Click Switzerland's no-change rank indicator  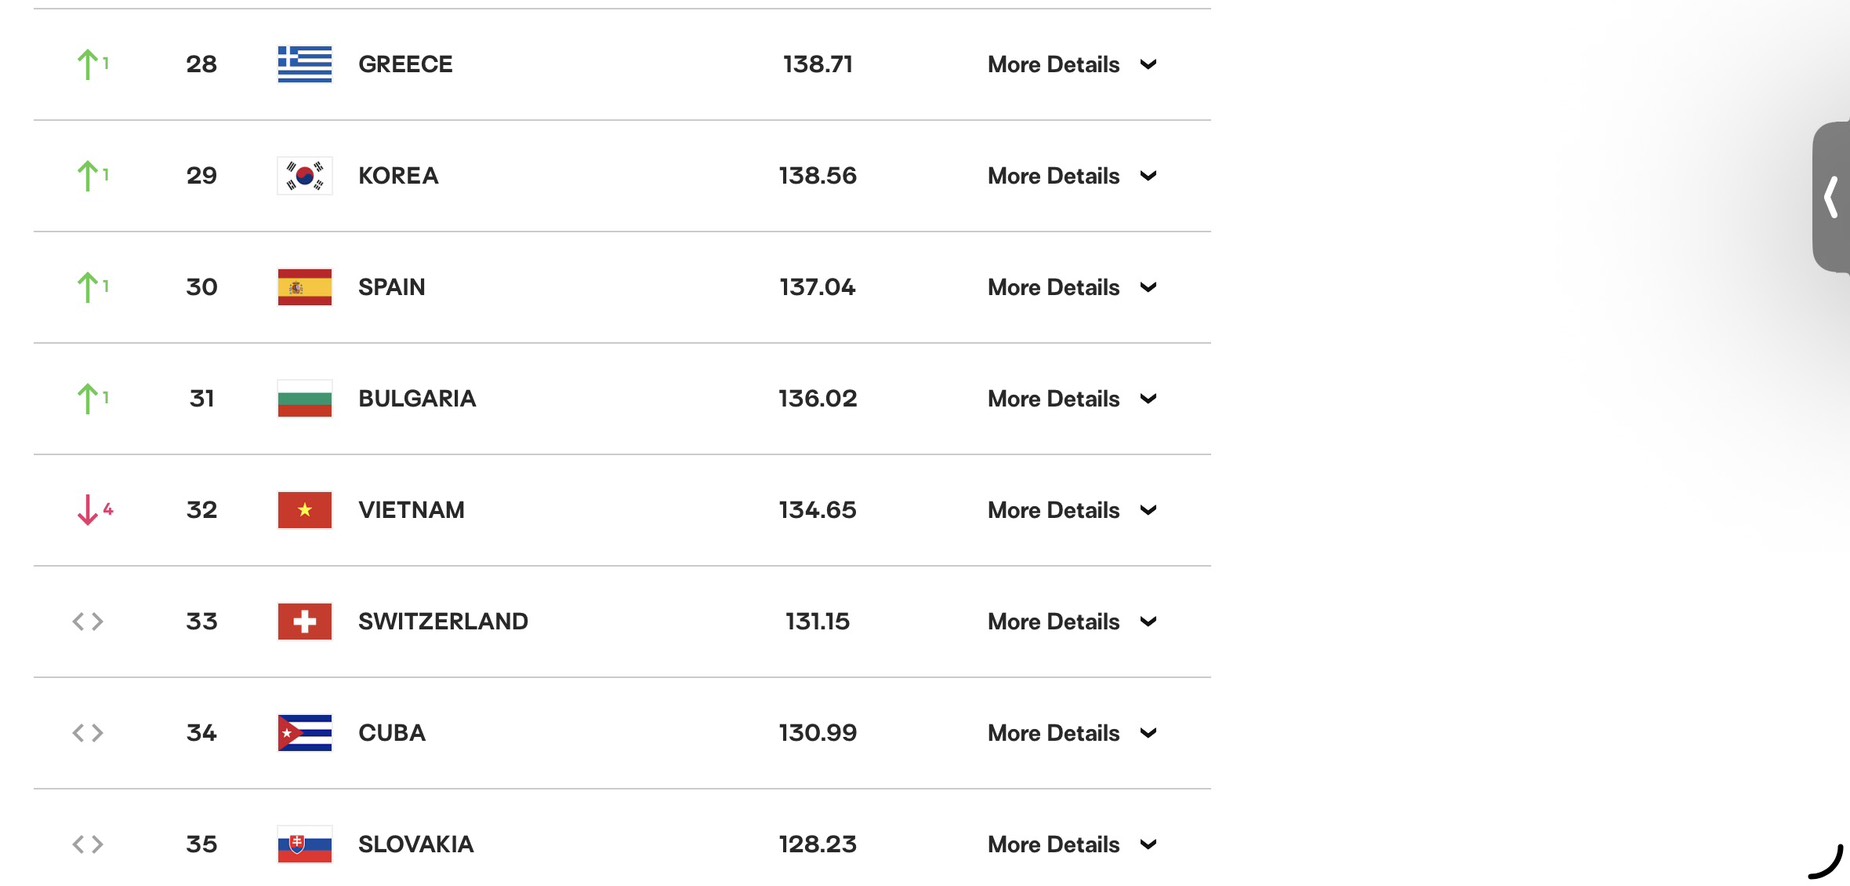click(x=88, y=622)
